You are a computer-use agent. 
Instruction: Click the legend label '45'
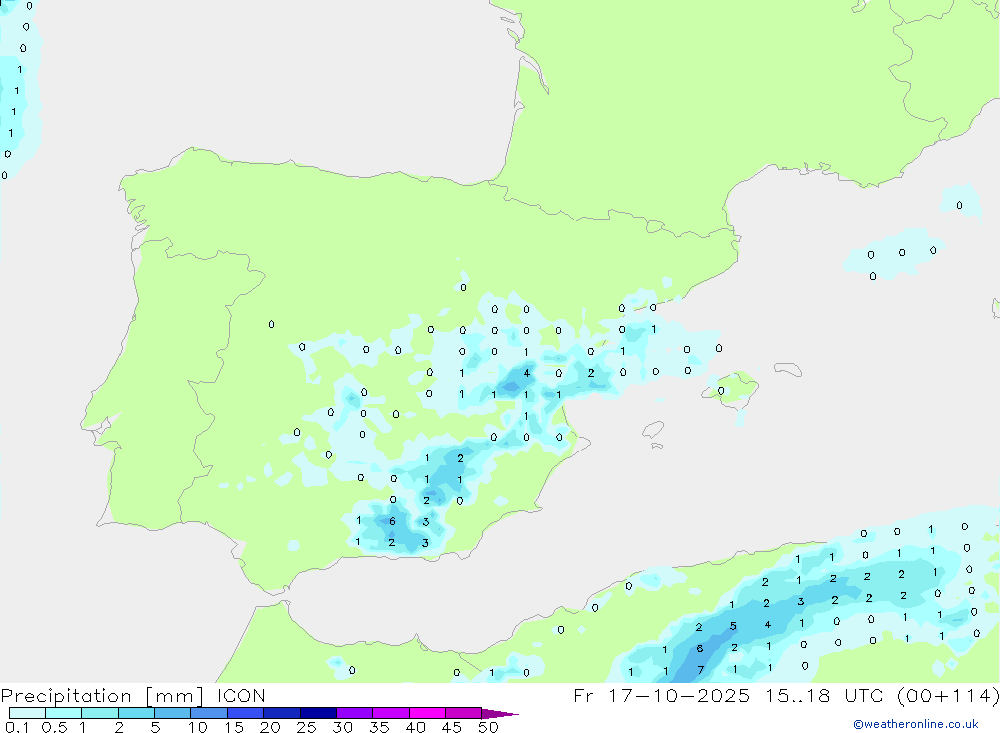pyautogui.click(x=452, y=727)
